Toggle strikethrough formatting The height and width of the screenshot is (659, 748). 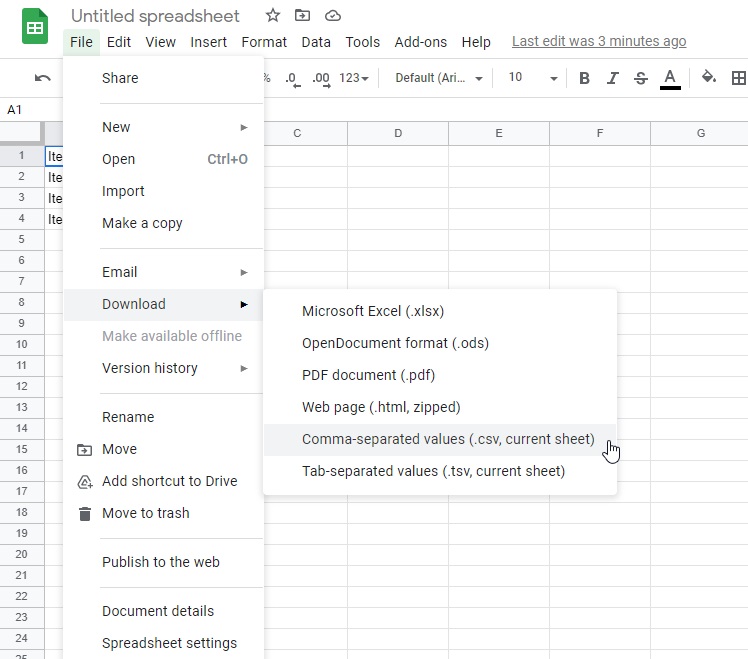pyautogui.click(x=641, y=78)
